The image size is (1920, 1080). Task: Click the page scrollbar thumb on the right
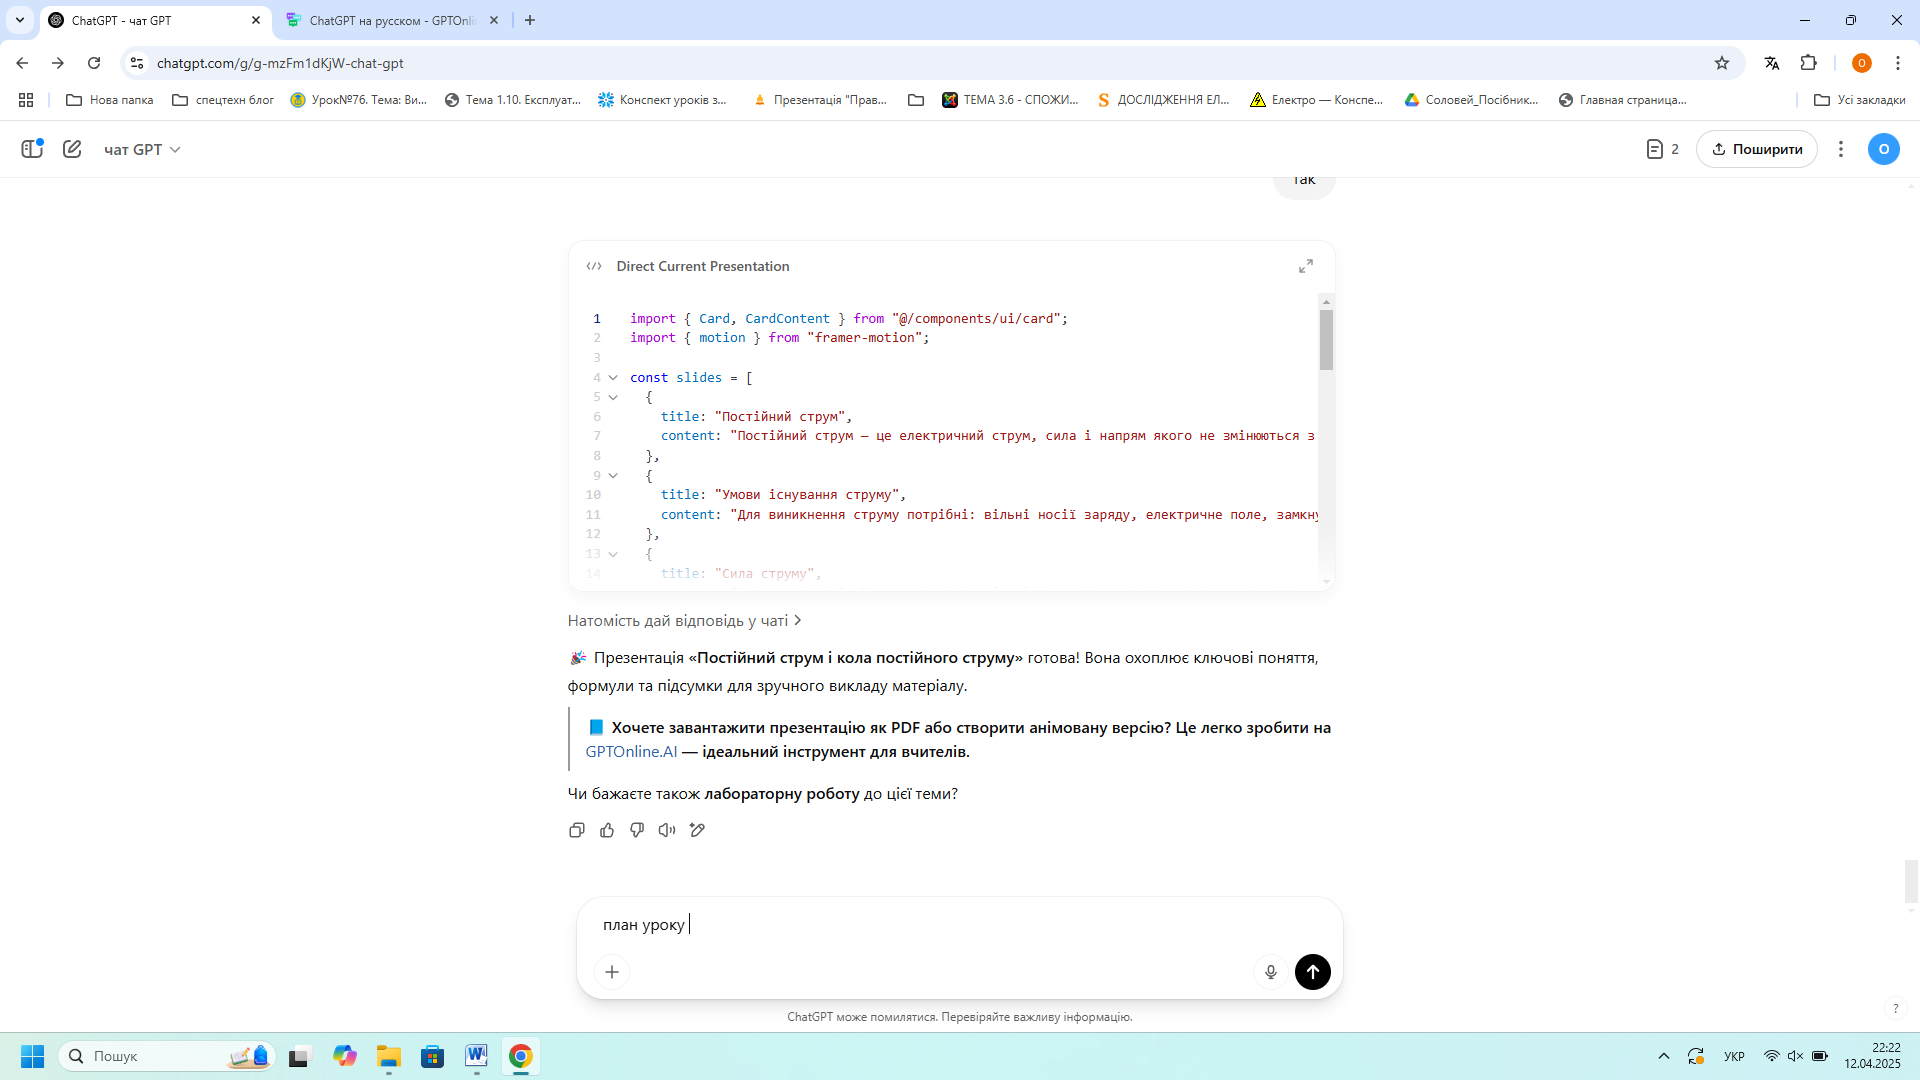(1911, 881)
